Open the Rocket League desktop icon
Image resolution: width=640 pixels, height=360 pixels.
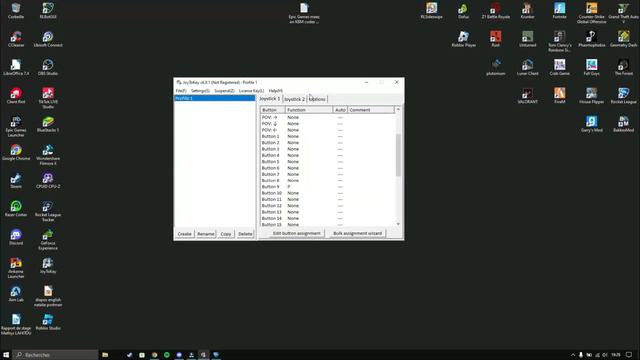623,96
